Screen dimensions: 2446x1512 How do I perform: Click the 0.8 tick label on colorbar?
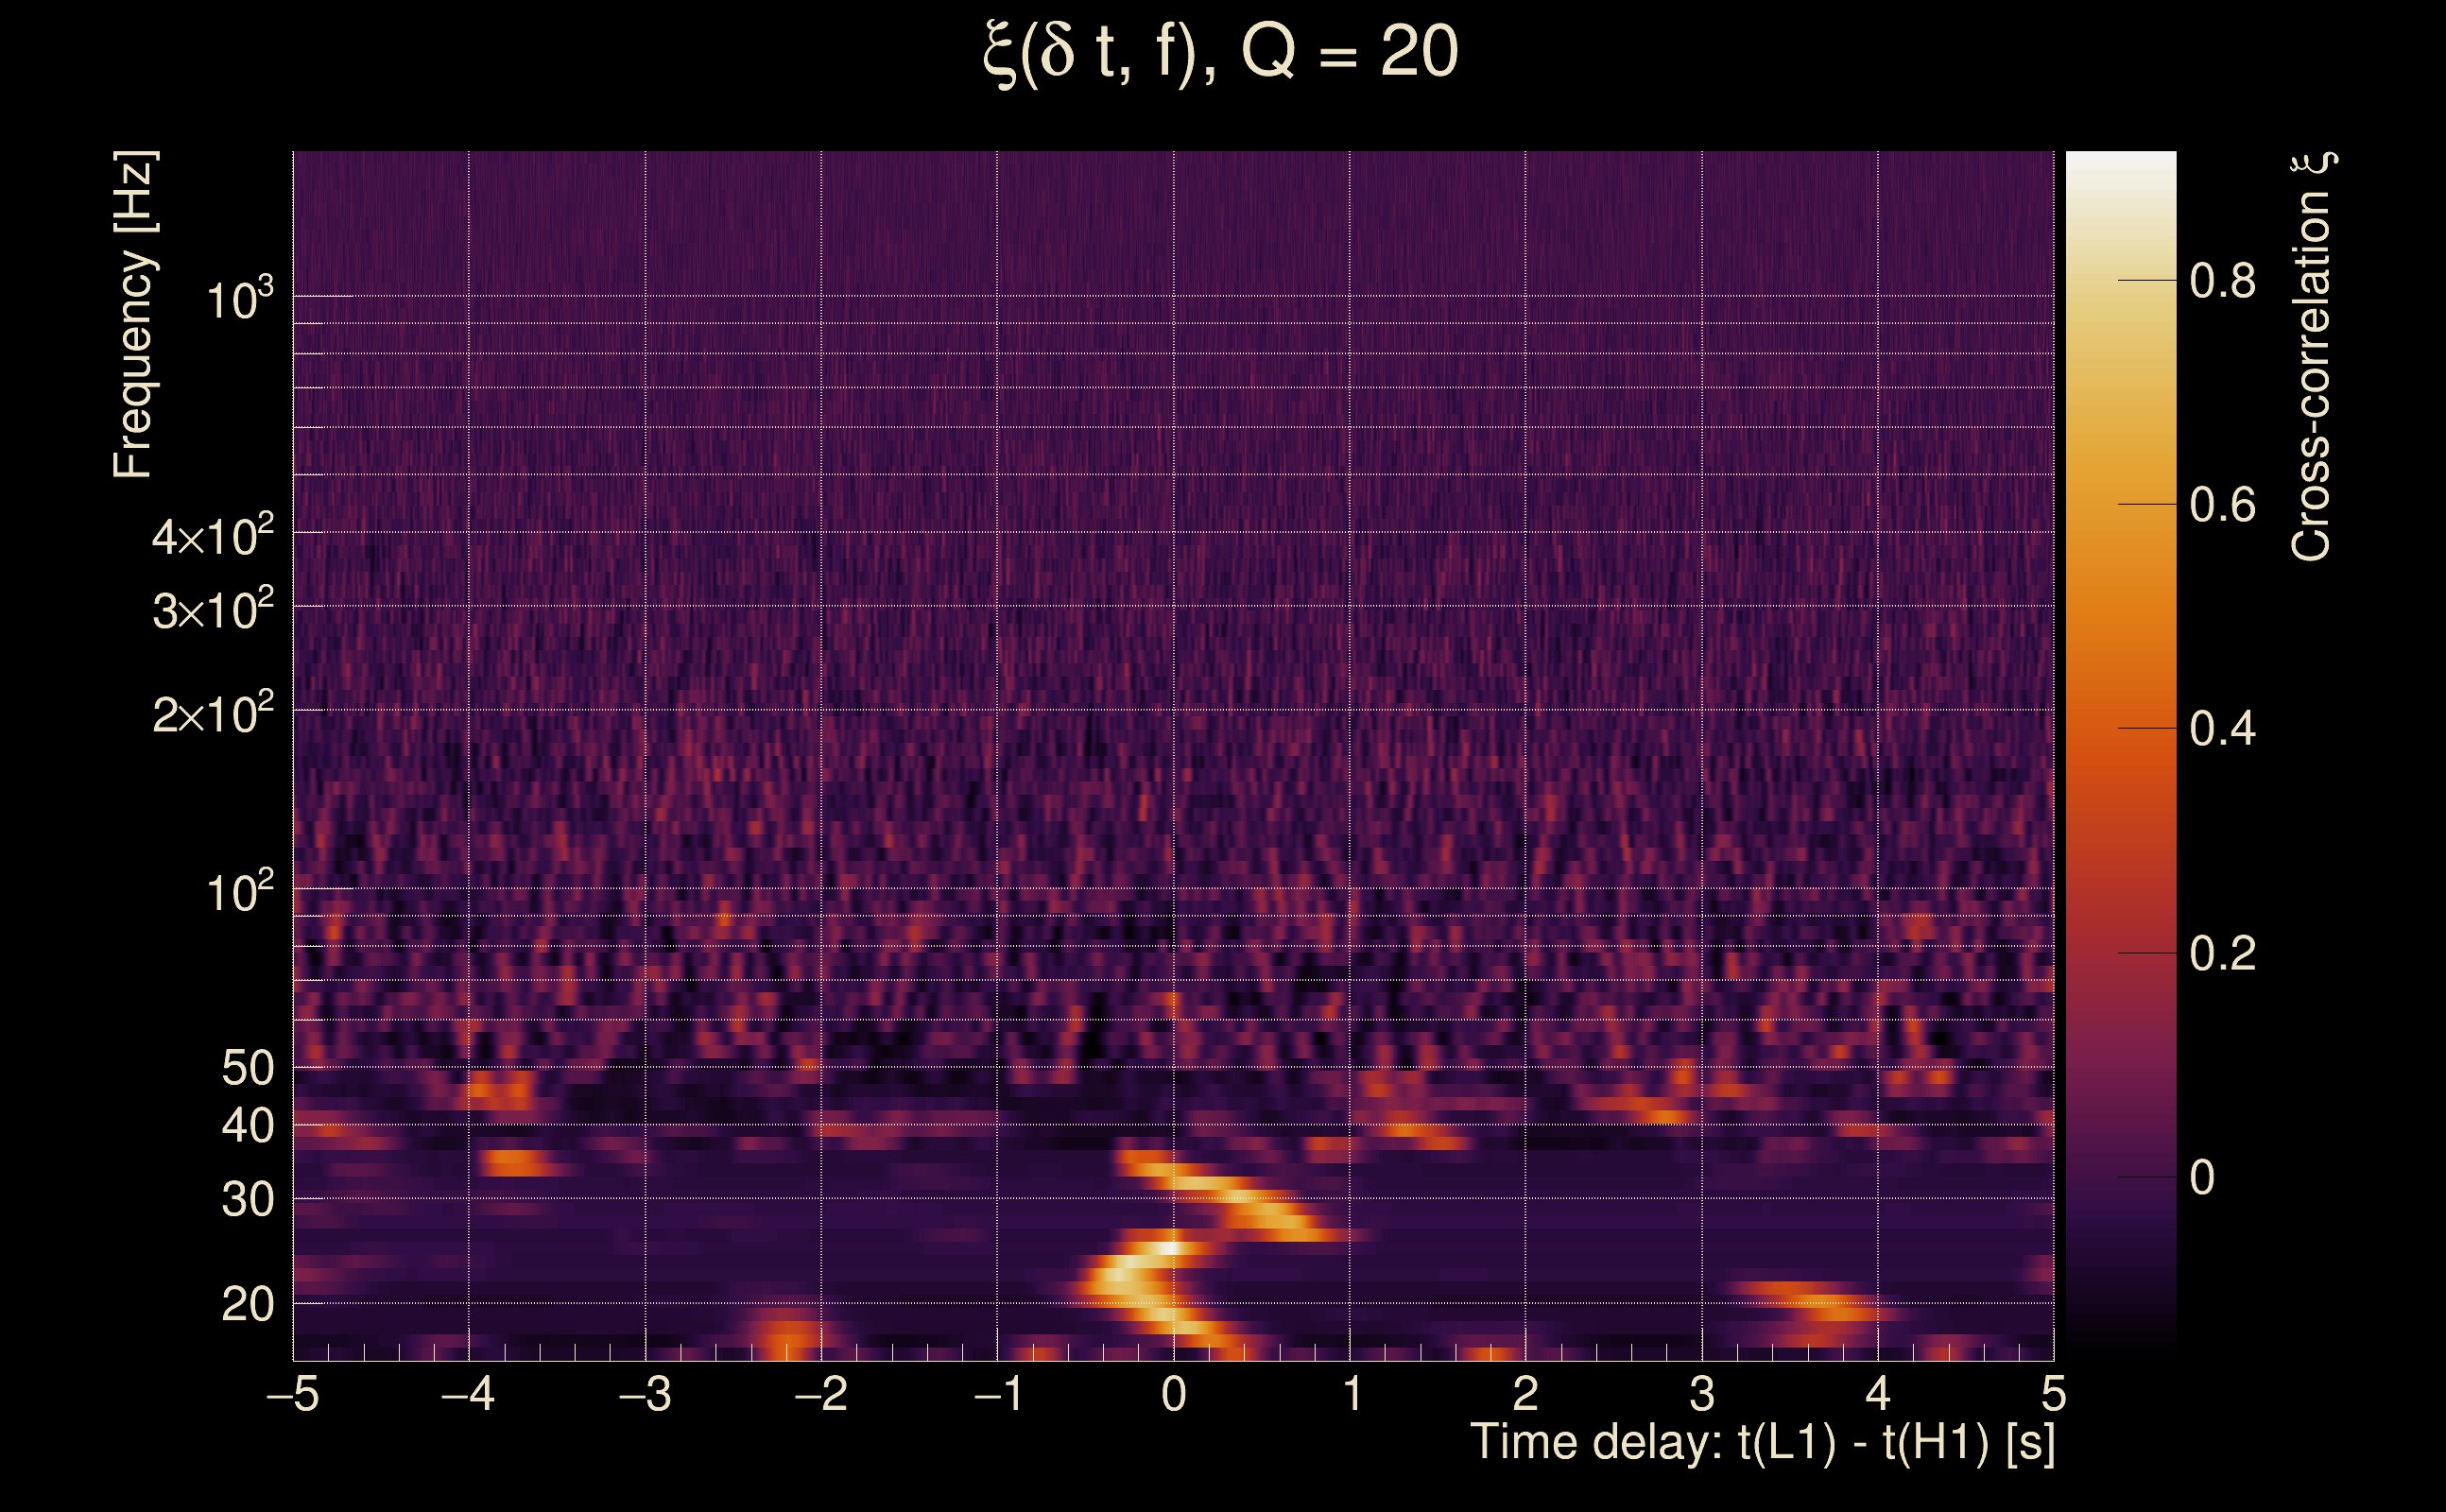click(x=2222, y=282)
